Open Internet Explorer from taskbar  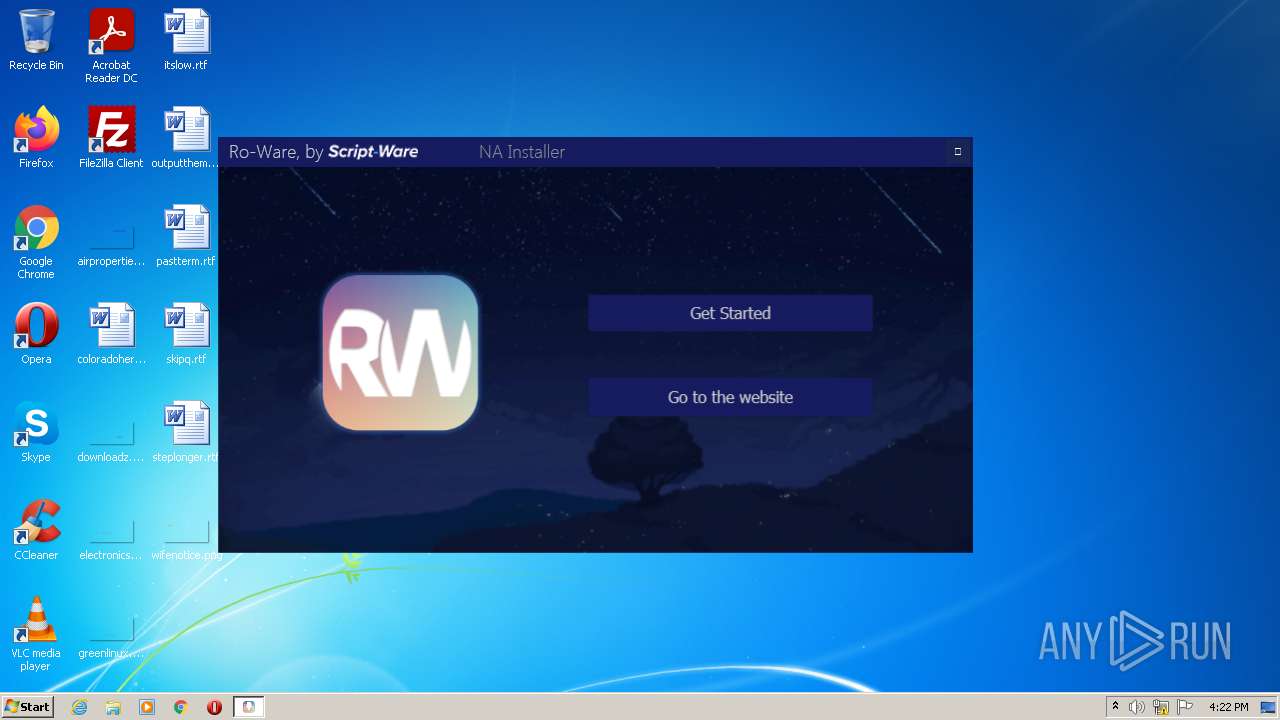click(79, 707)
